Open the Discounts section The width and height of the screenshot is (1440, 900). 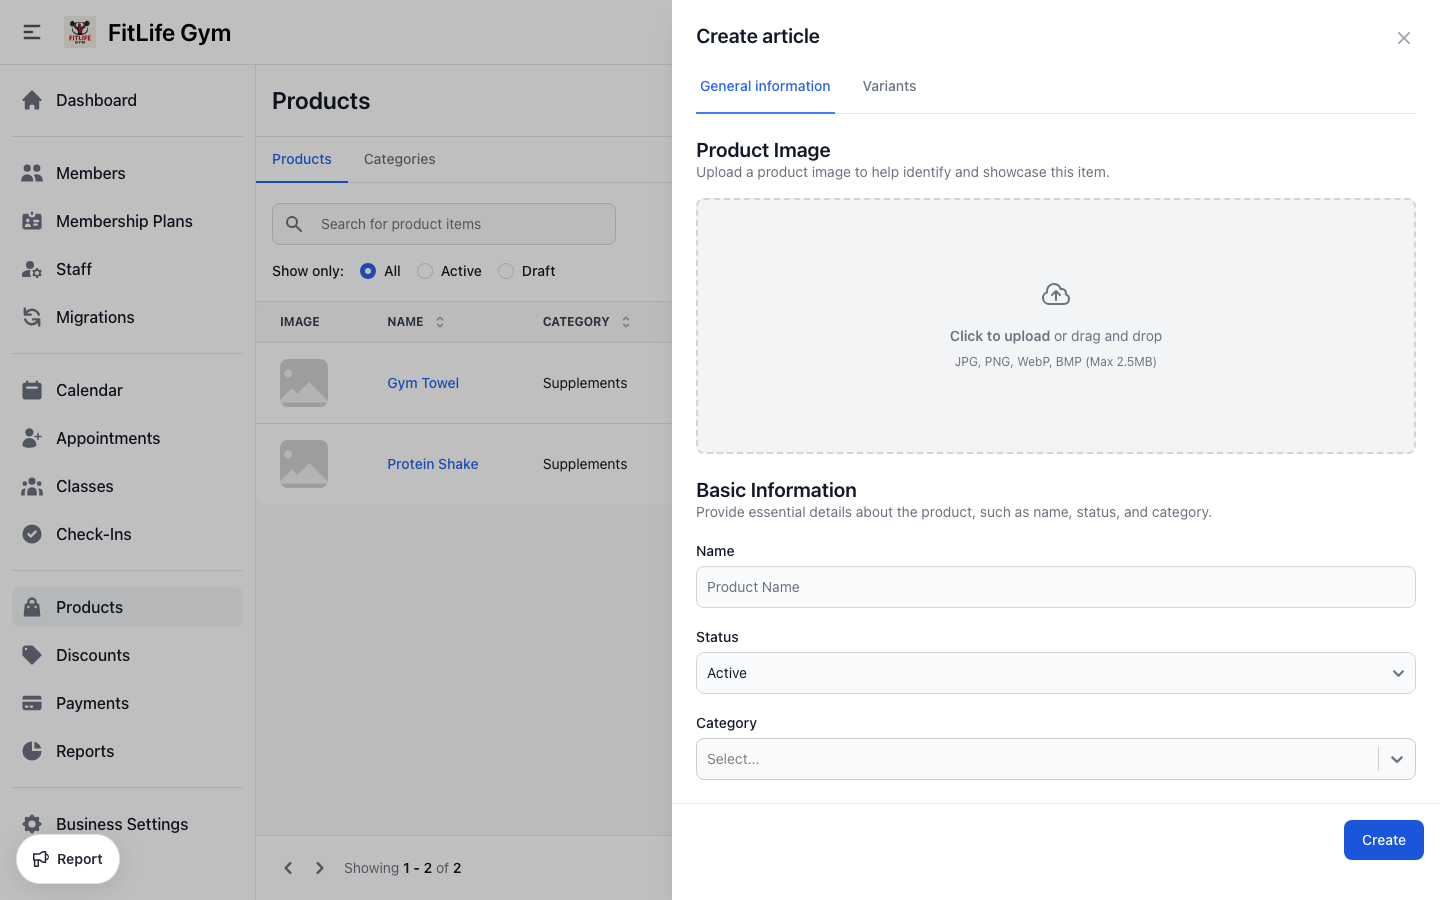[93, 655]
